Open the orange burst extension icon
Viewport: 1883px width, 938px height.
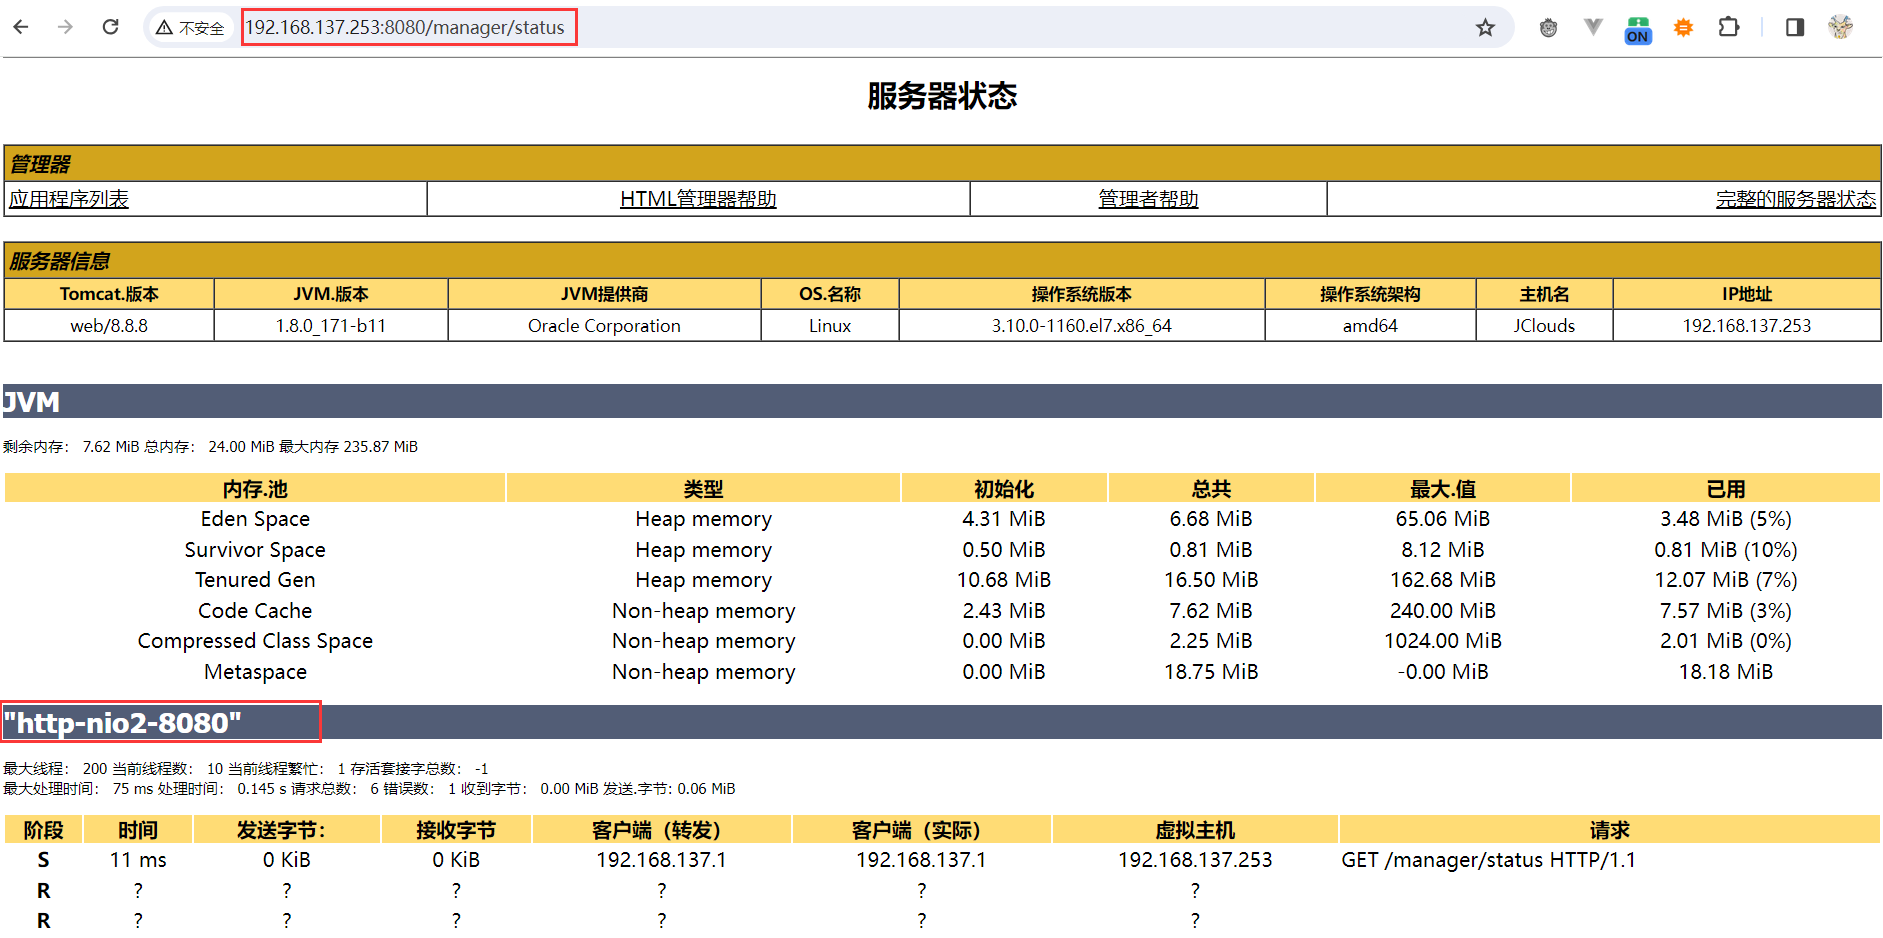tap(1683, 27)
